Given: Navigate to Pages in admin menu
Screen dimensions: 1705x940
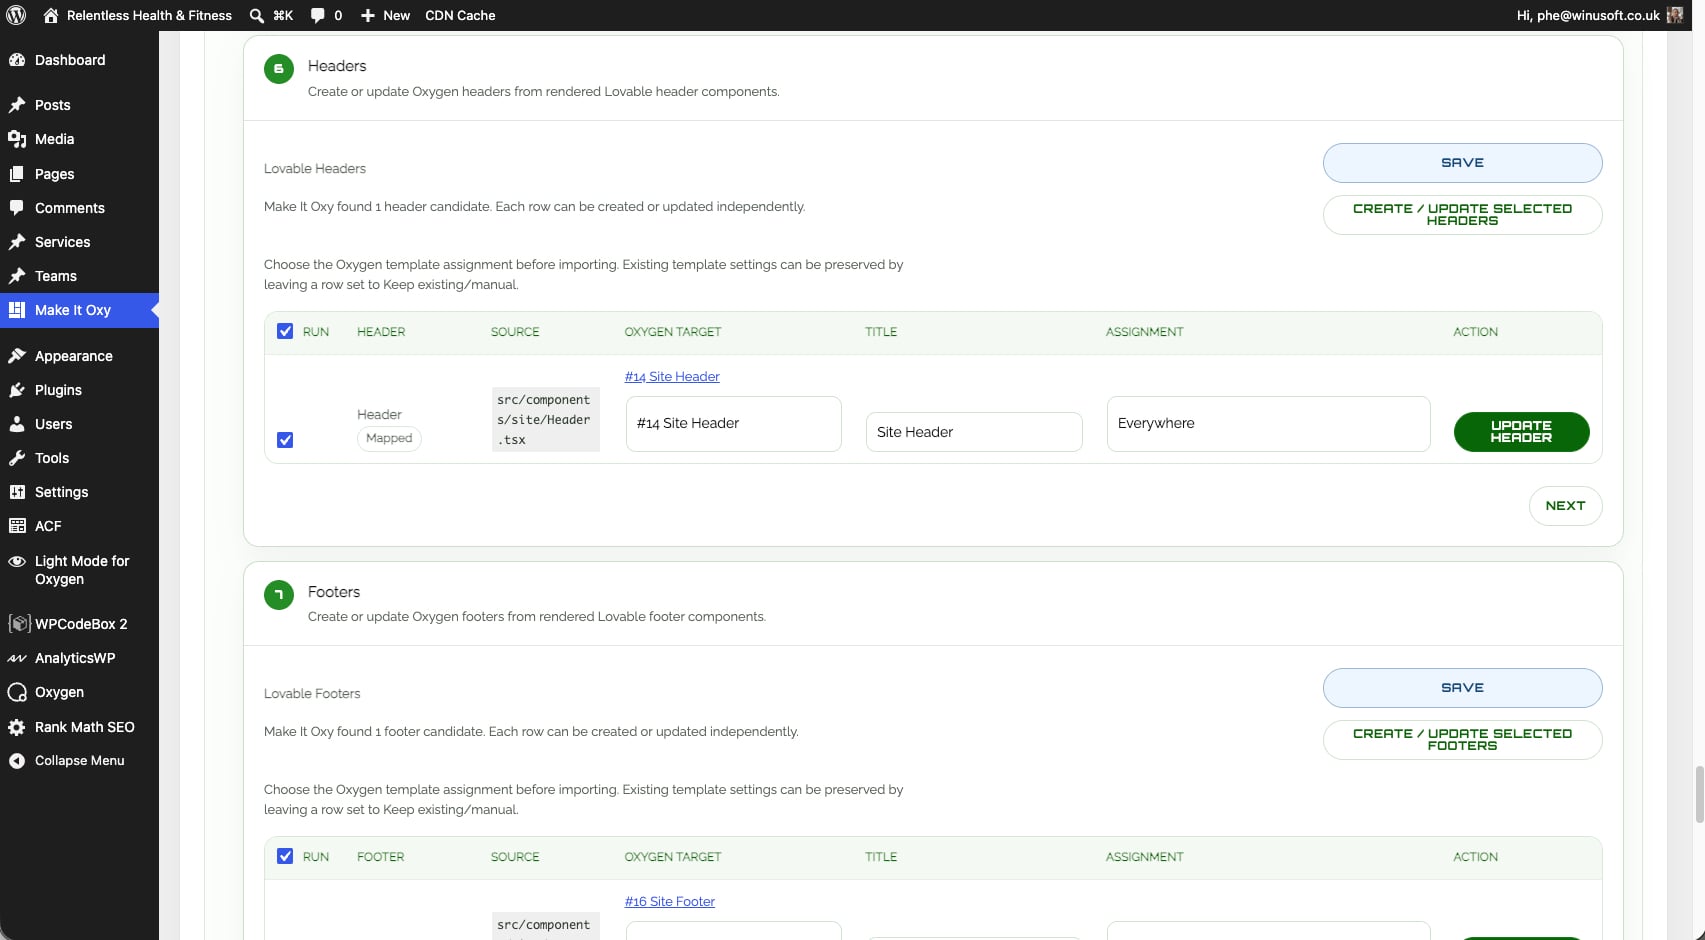Looking at the screenshot, I should pyautogui.click(x=55, y=174).
